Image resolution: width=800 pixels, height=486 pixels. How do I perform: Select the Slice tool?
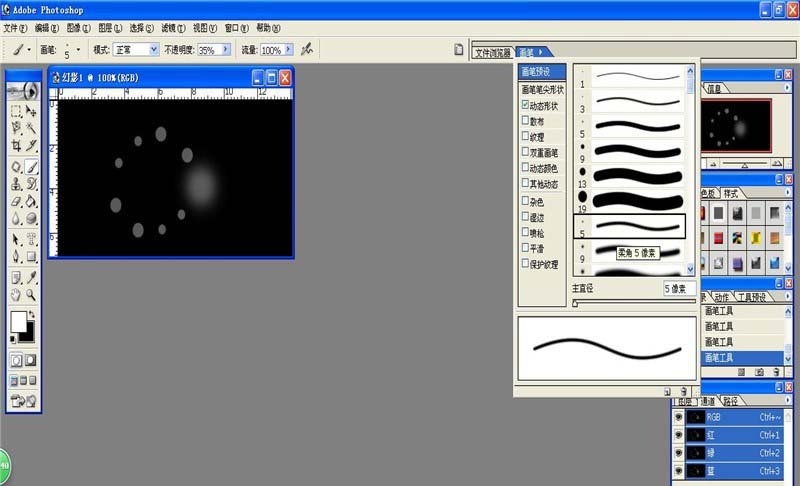click(x=31, y=146)
